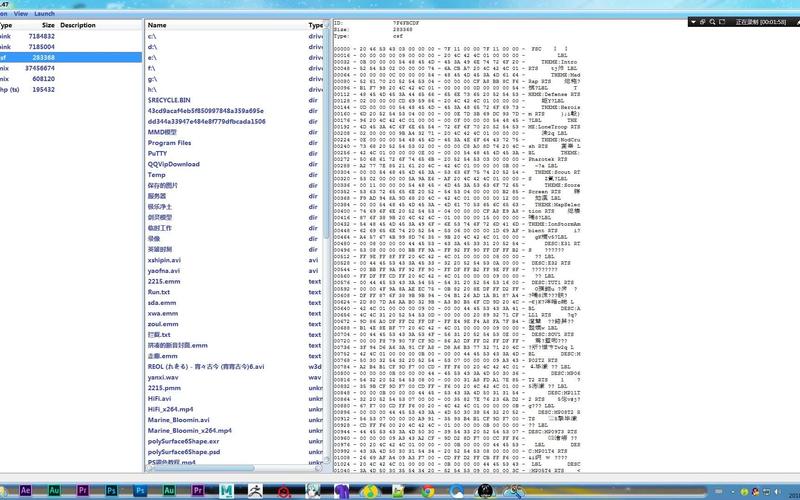Open the black round taskbar icon

coord(485,491)
